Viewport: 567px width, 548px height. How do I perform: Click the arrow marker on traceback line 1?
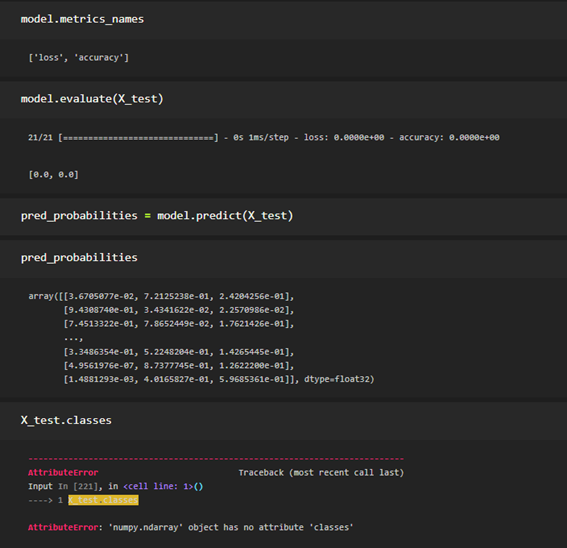tap(40, 500)
